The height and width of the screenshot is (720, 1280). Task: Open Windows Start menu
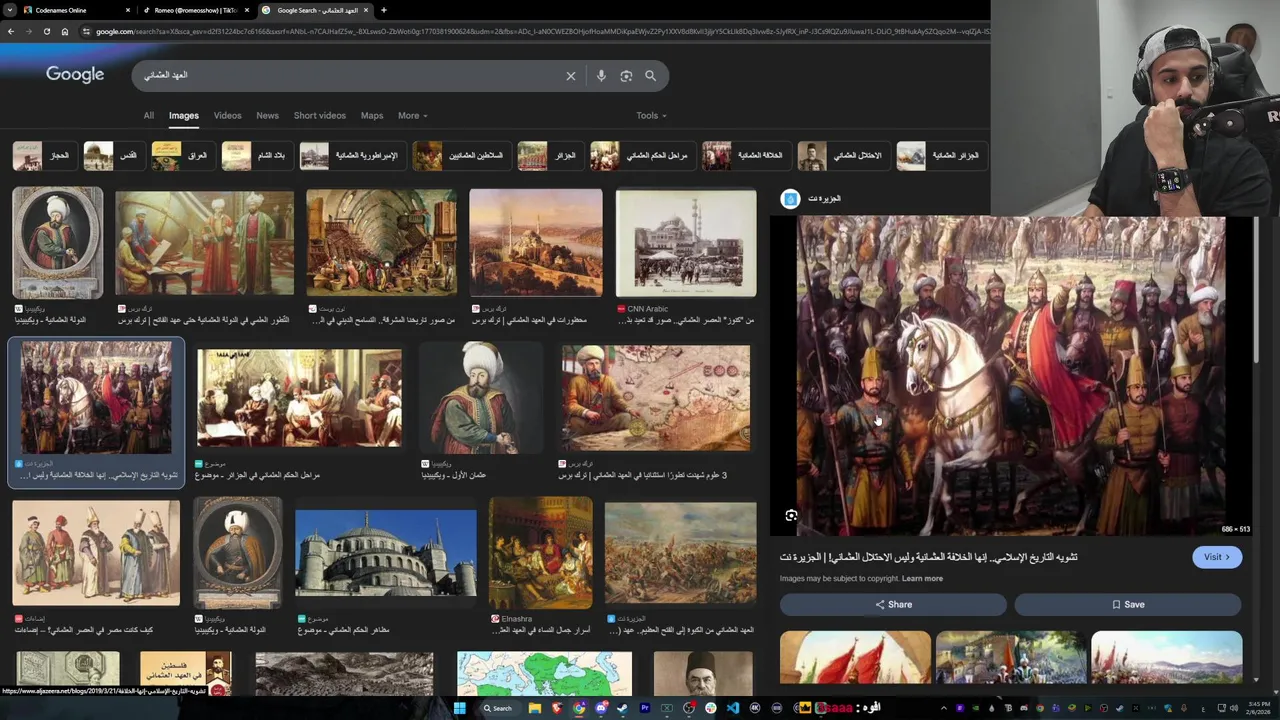459,708
